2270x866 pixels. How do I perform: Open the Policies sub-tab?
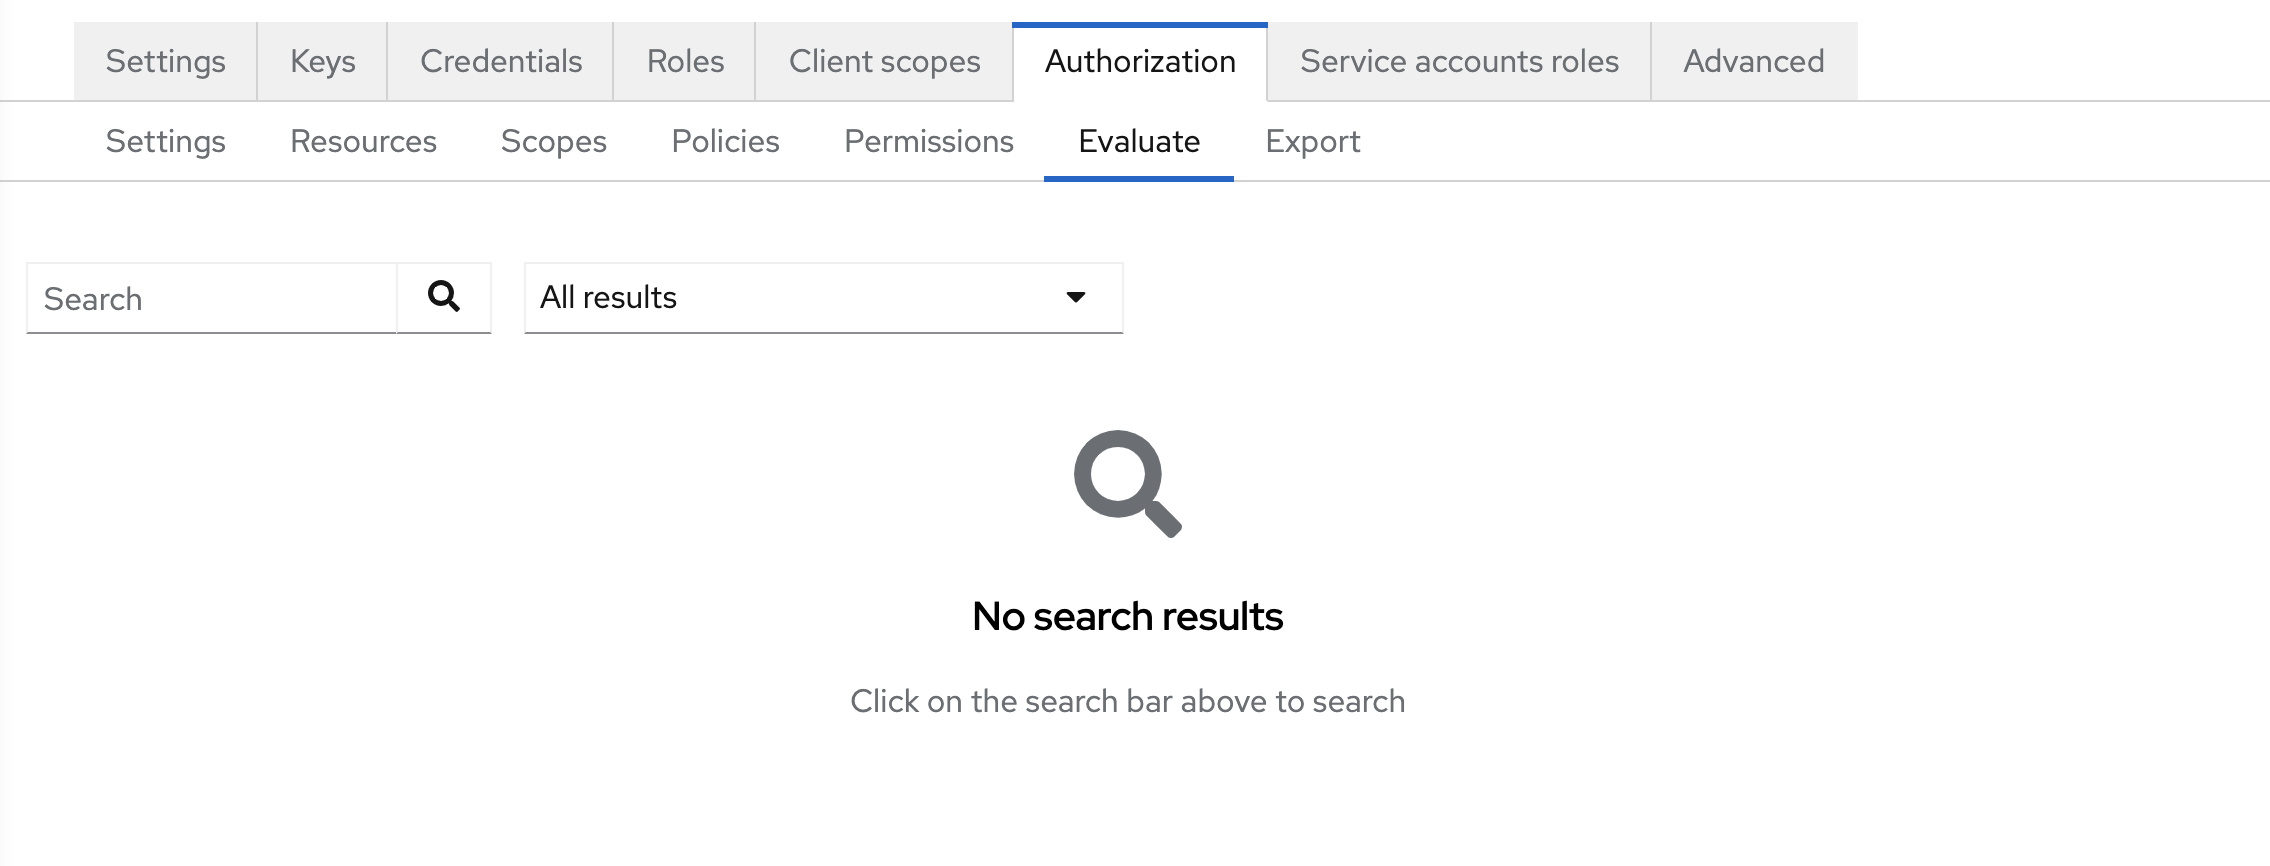[x=726, y=141]
